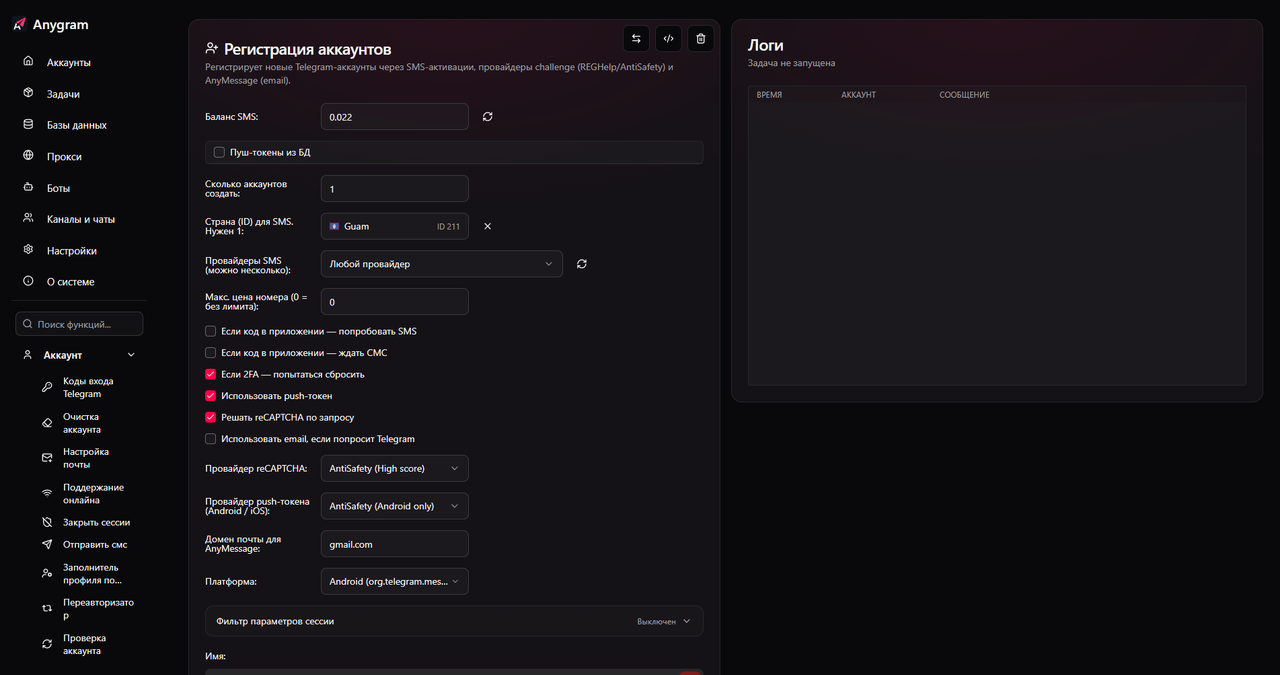Click the database icon for Базы данных
Screen dimensions: 1280x675
click(x=28, y=125)
